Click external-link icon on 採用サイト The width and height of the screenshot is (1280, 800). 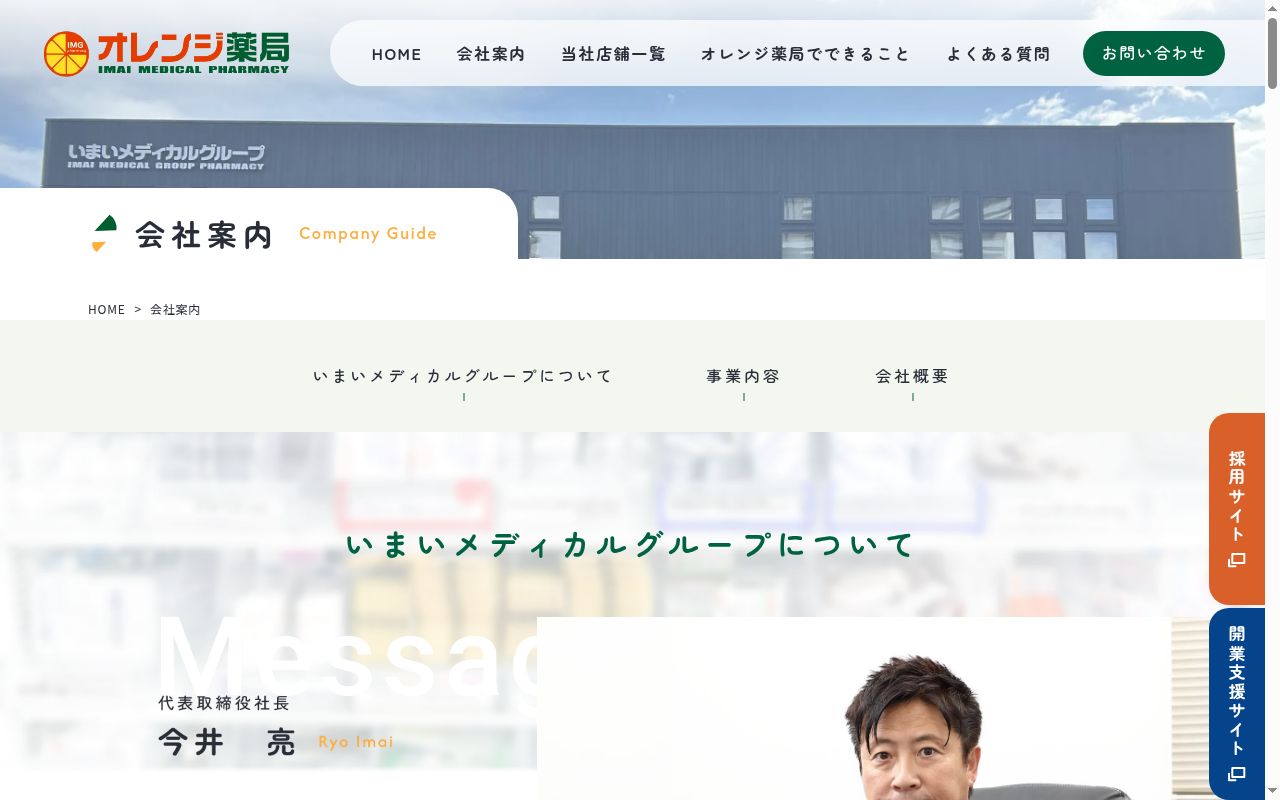1237,560
